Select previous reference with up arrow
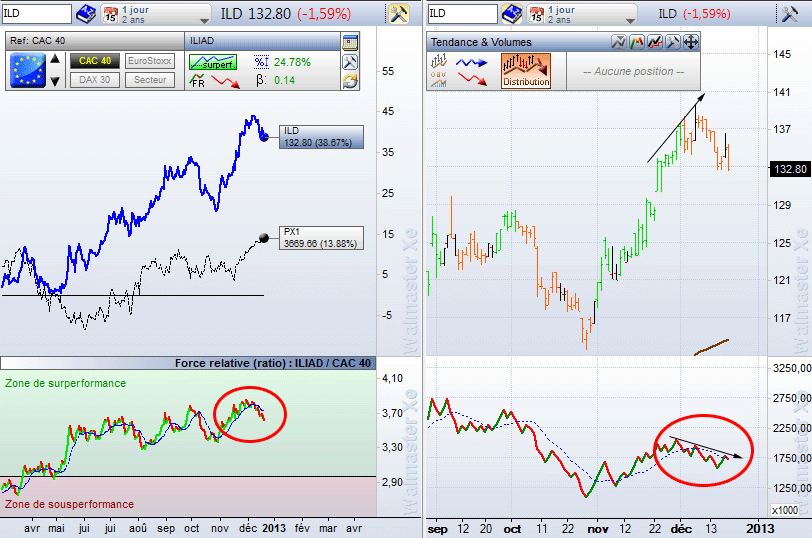This screenshot has height=538, width=812. [55, 59]
